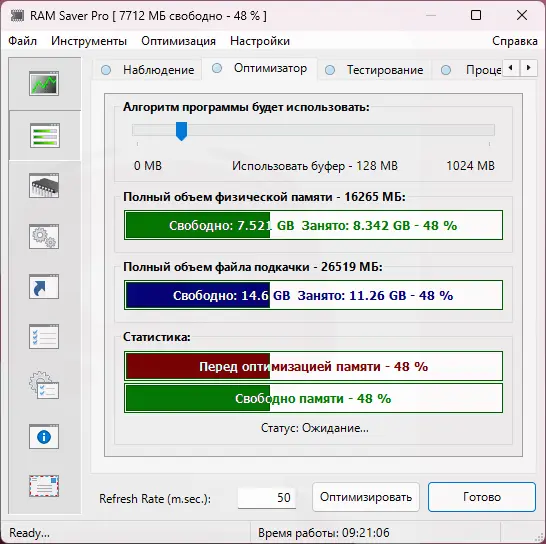Image resolution: width=546 pixels, height=544 pixels.
Task: Click the '1024 MB' slider label
Action: (470, 166)
